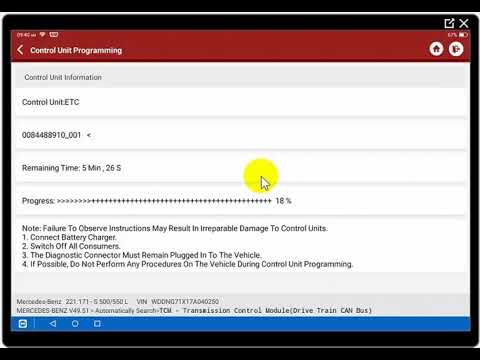Click the Remaining Time: 5 Min, 26 S row

tap(240, 168)
